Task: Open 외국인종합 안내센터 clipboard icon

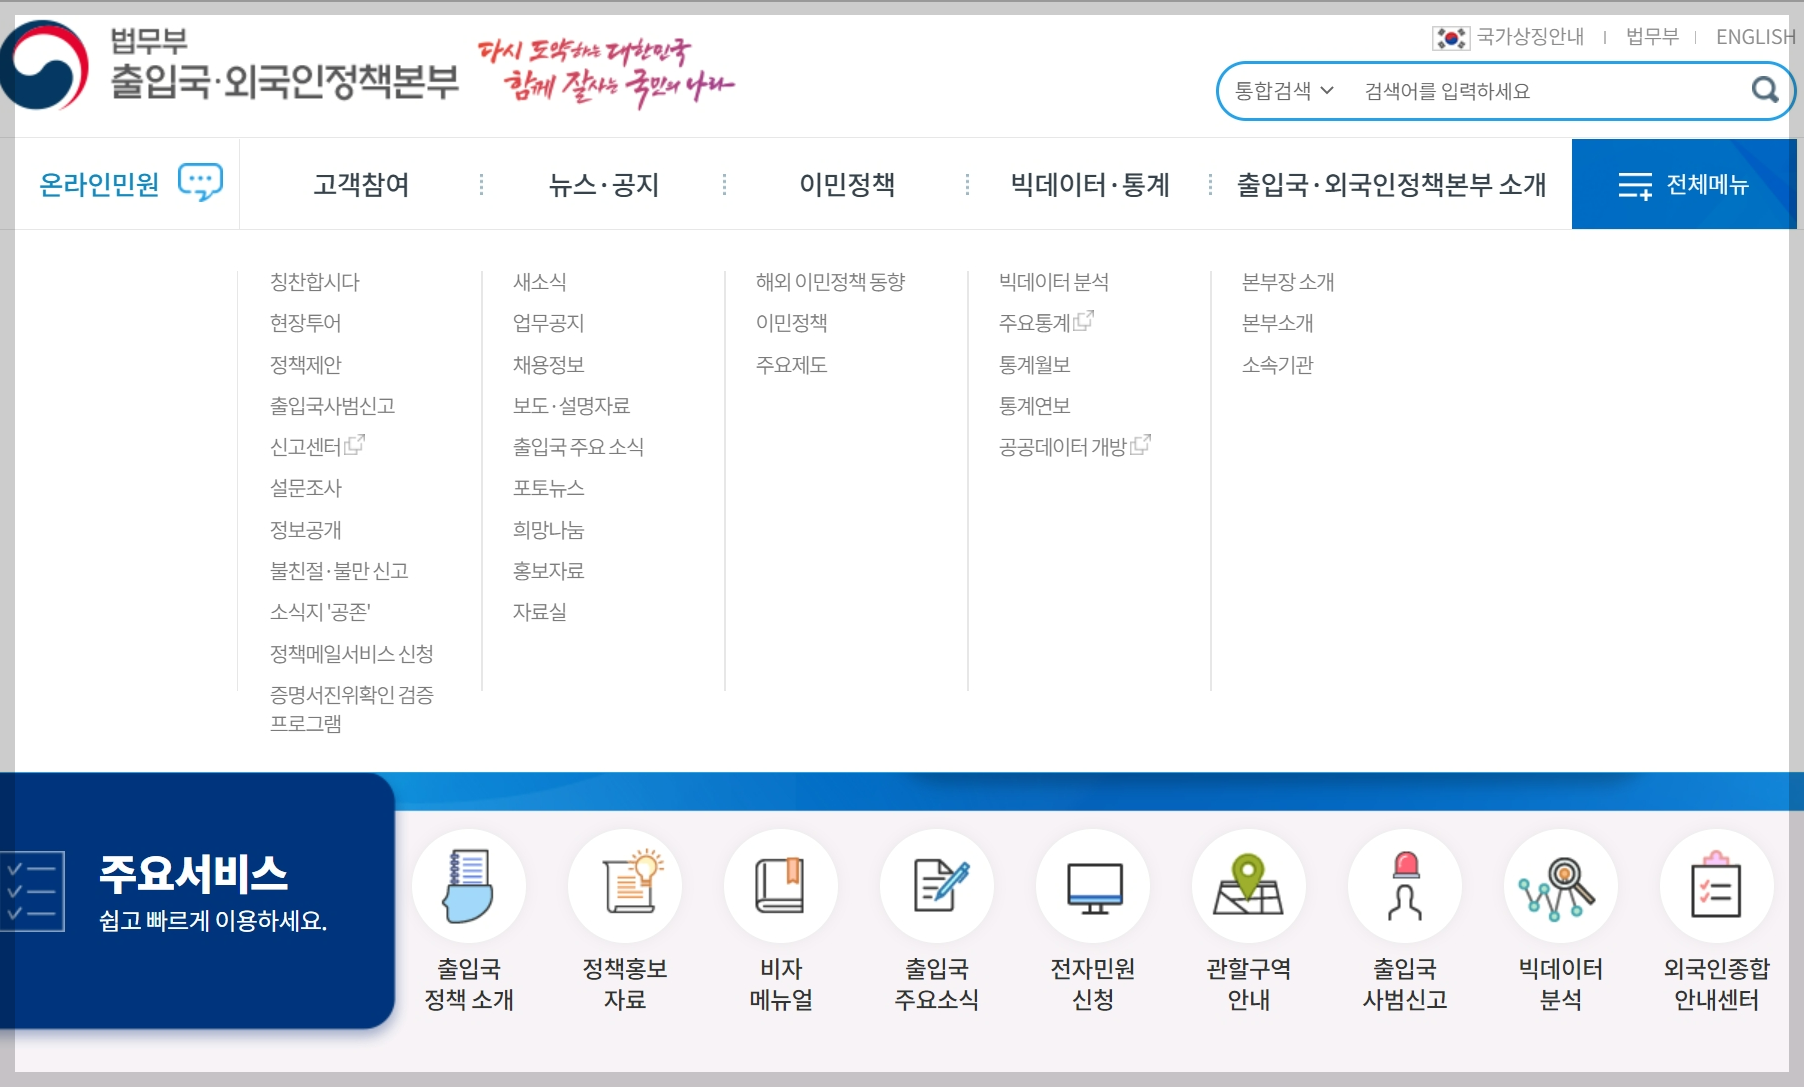Action: coord(1716,886)
